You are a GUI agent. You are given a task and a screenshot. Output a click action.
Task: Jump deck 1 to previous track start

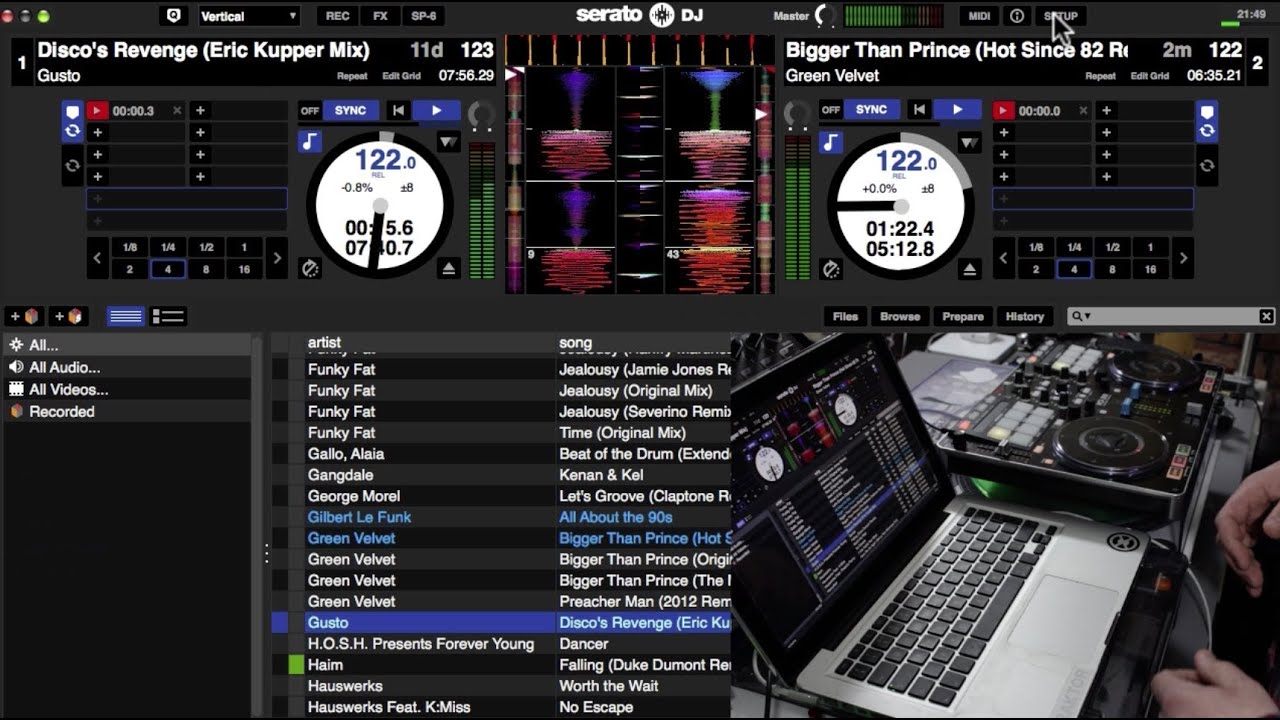pos(398,110)
